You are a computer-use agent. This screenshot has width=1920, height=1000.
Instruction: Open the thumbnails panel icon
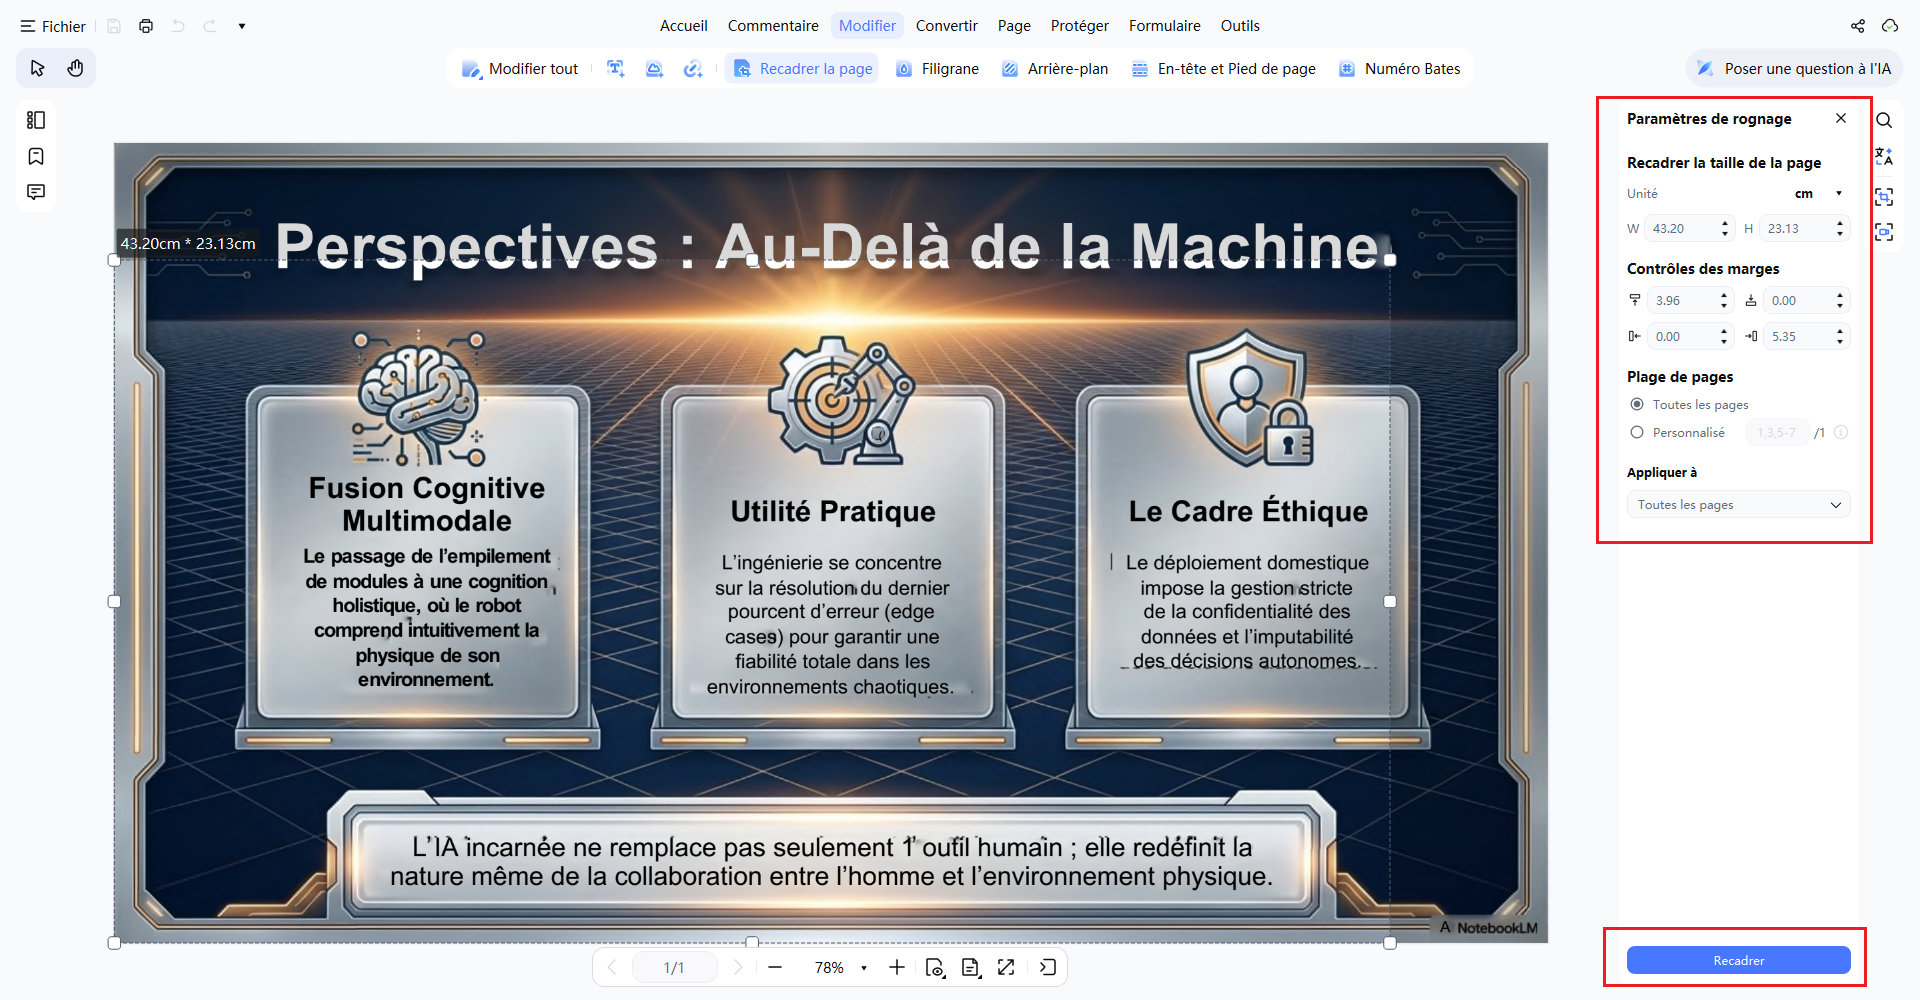point(36,120)
